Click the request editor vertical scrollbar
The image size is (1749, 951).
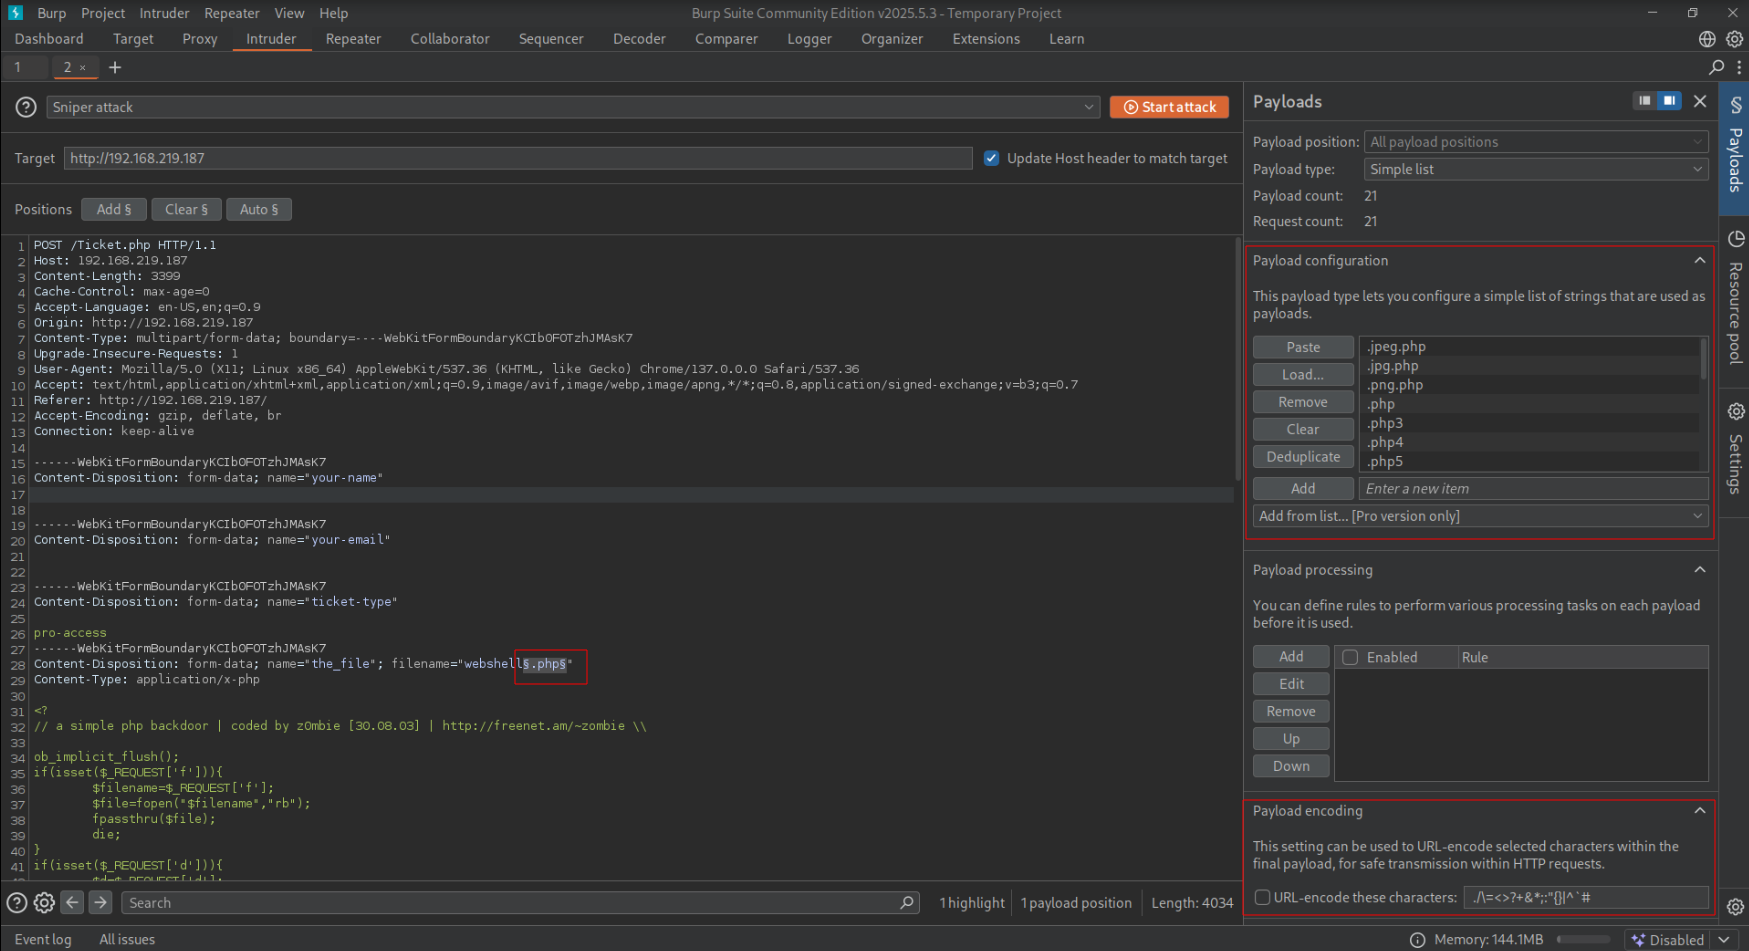pos(1238,360)
